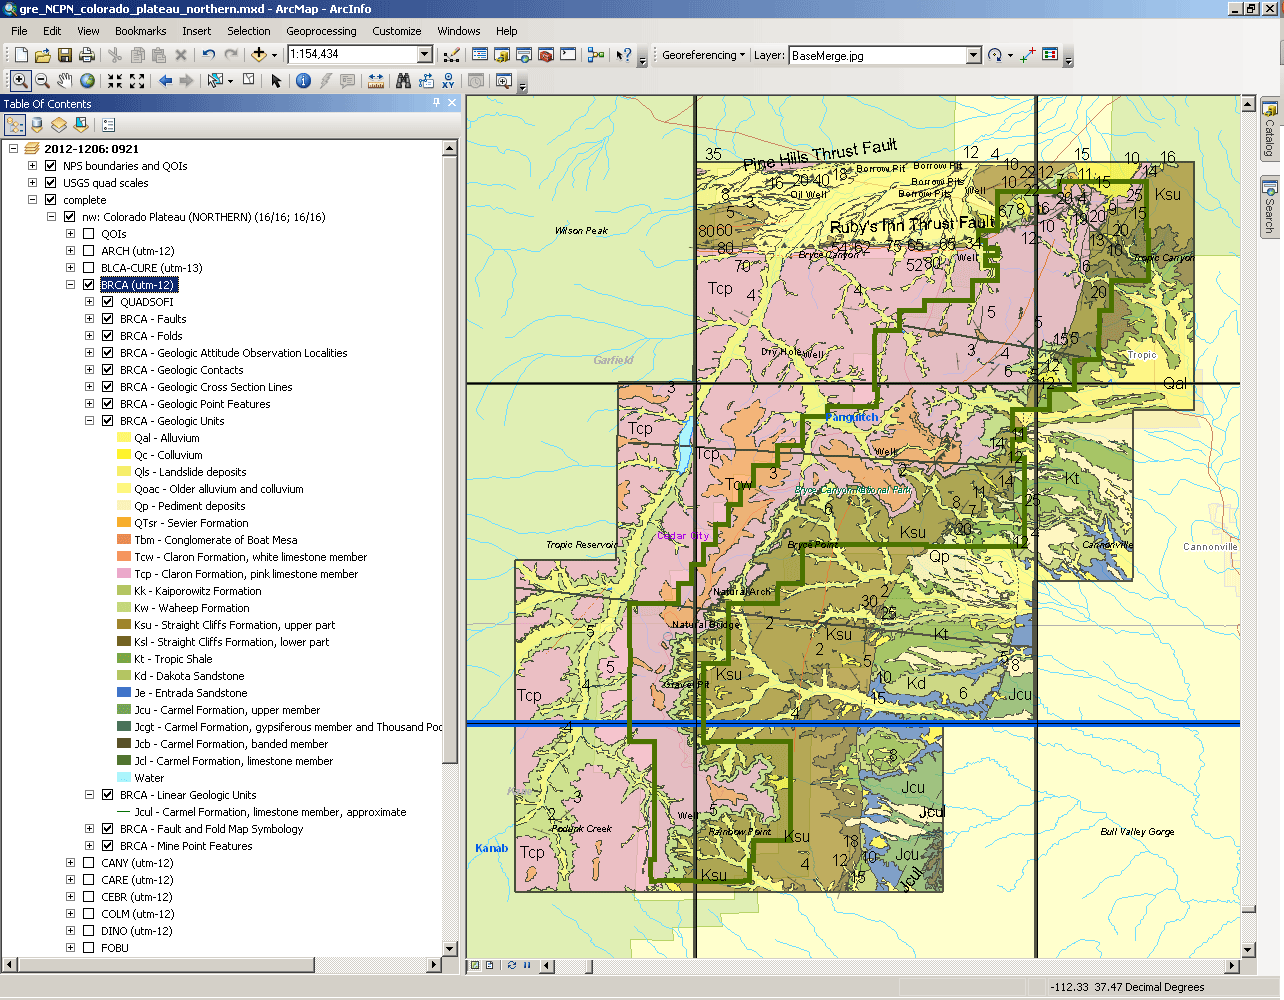Click Add Control Points georeferencing tool
The height and width of the screenshot is (1000, 1284).
[1027, 55]
